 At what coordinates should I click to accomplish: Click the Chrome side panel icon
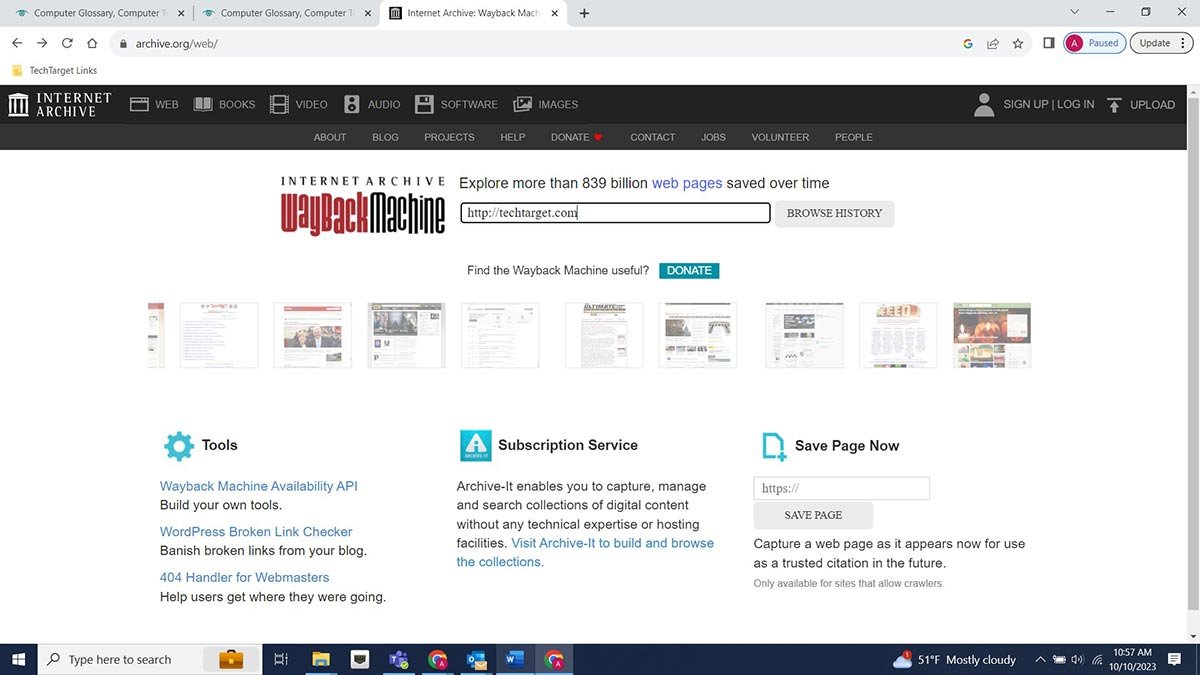pyautogui.click(x=1048, y=43)
